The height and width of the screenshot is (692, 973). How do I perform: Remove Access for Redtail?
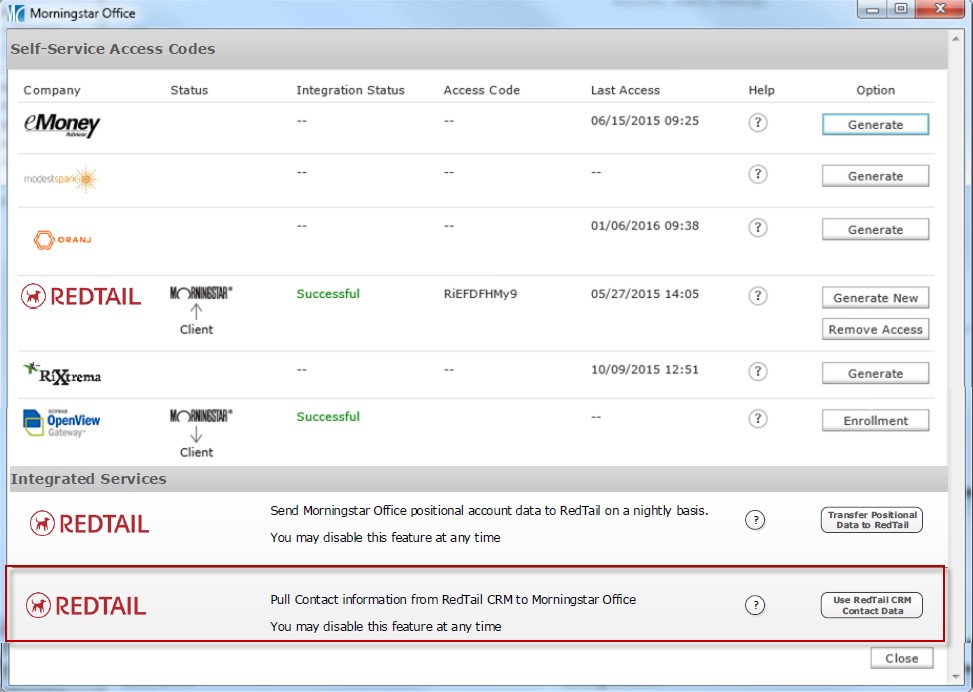(875, 329)
